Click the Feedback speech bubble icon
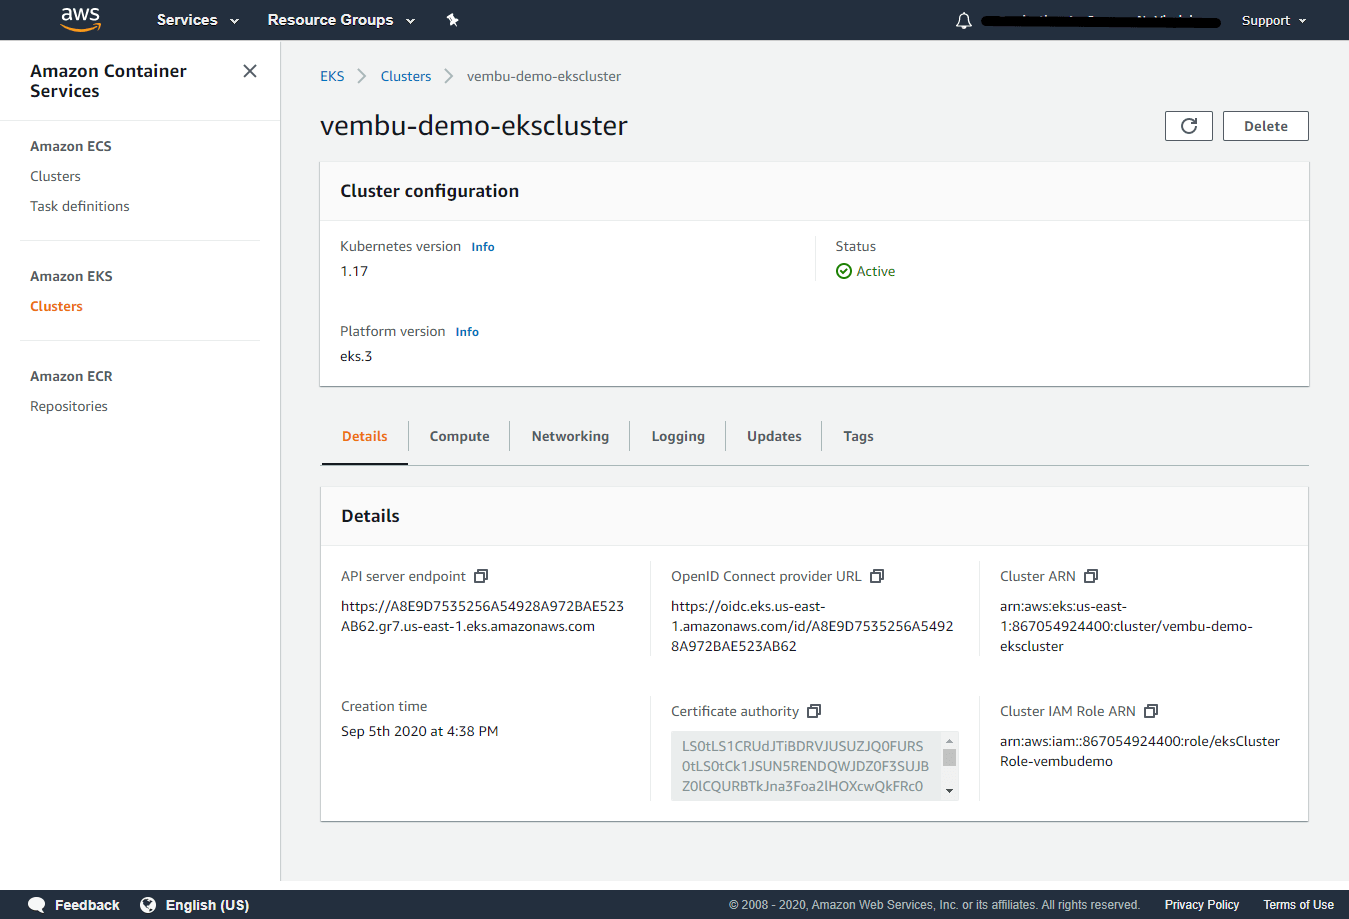 click(x=37, y=905)
